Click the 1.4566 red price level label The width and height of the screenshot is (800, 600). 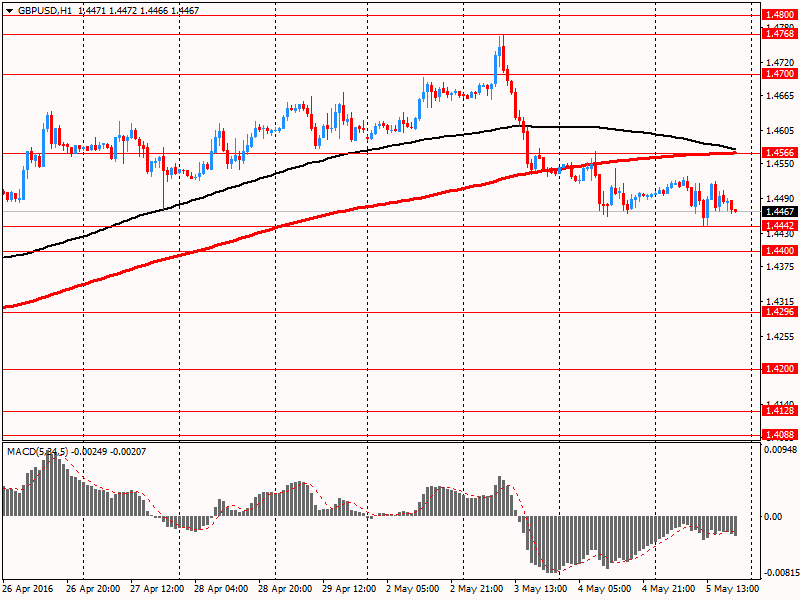click(779, 153)
